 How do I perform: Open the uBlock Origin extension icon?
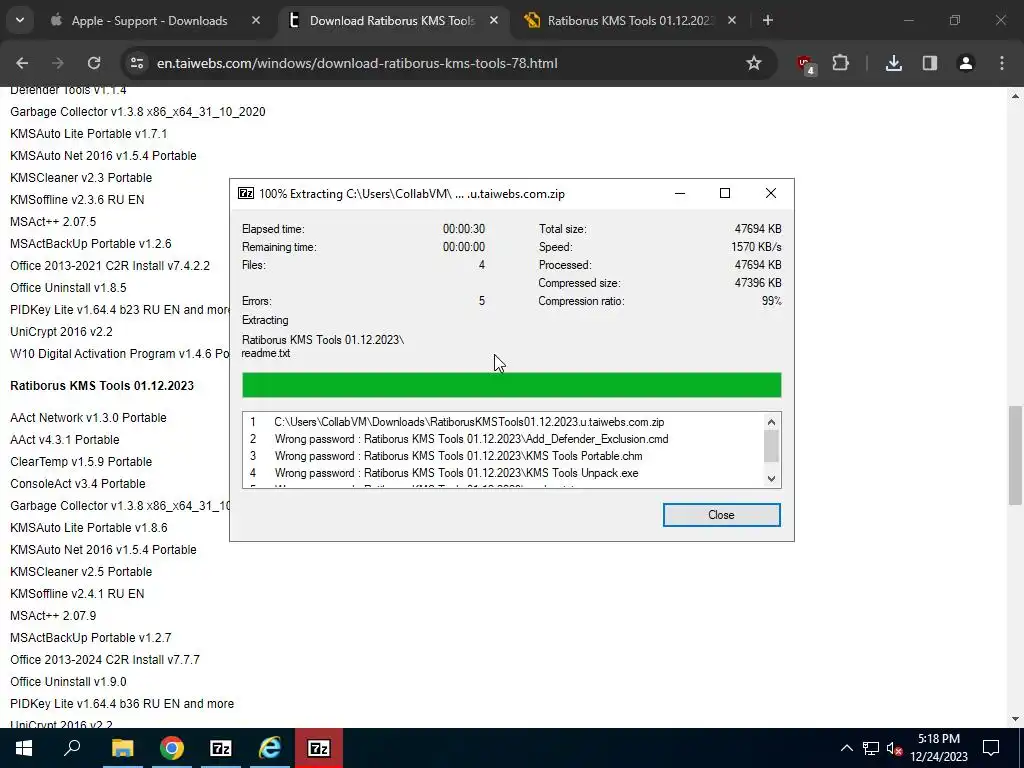[x=805, y=64]
